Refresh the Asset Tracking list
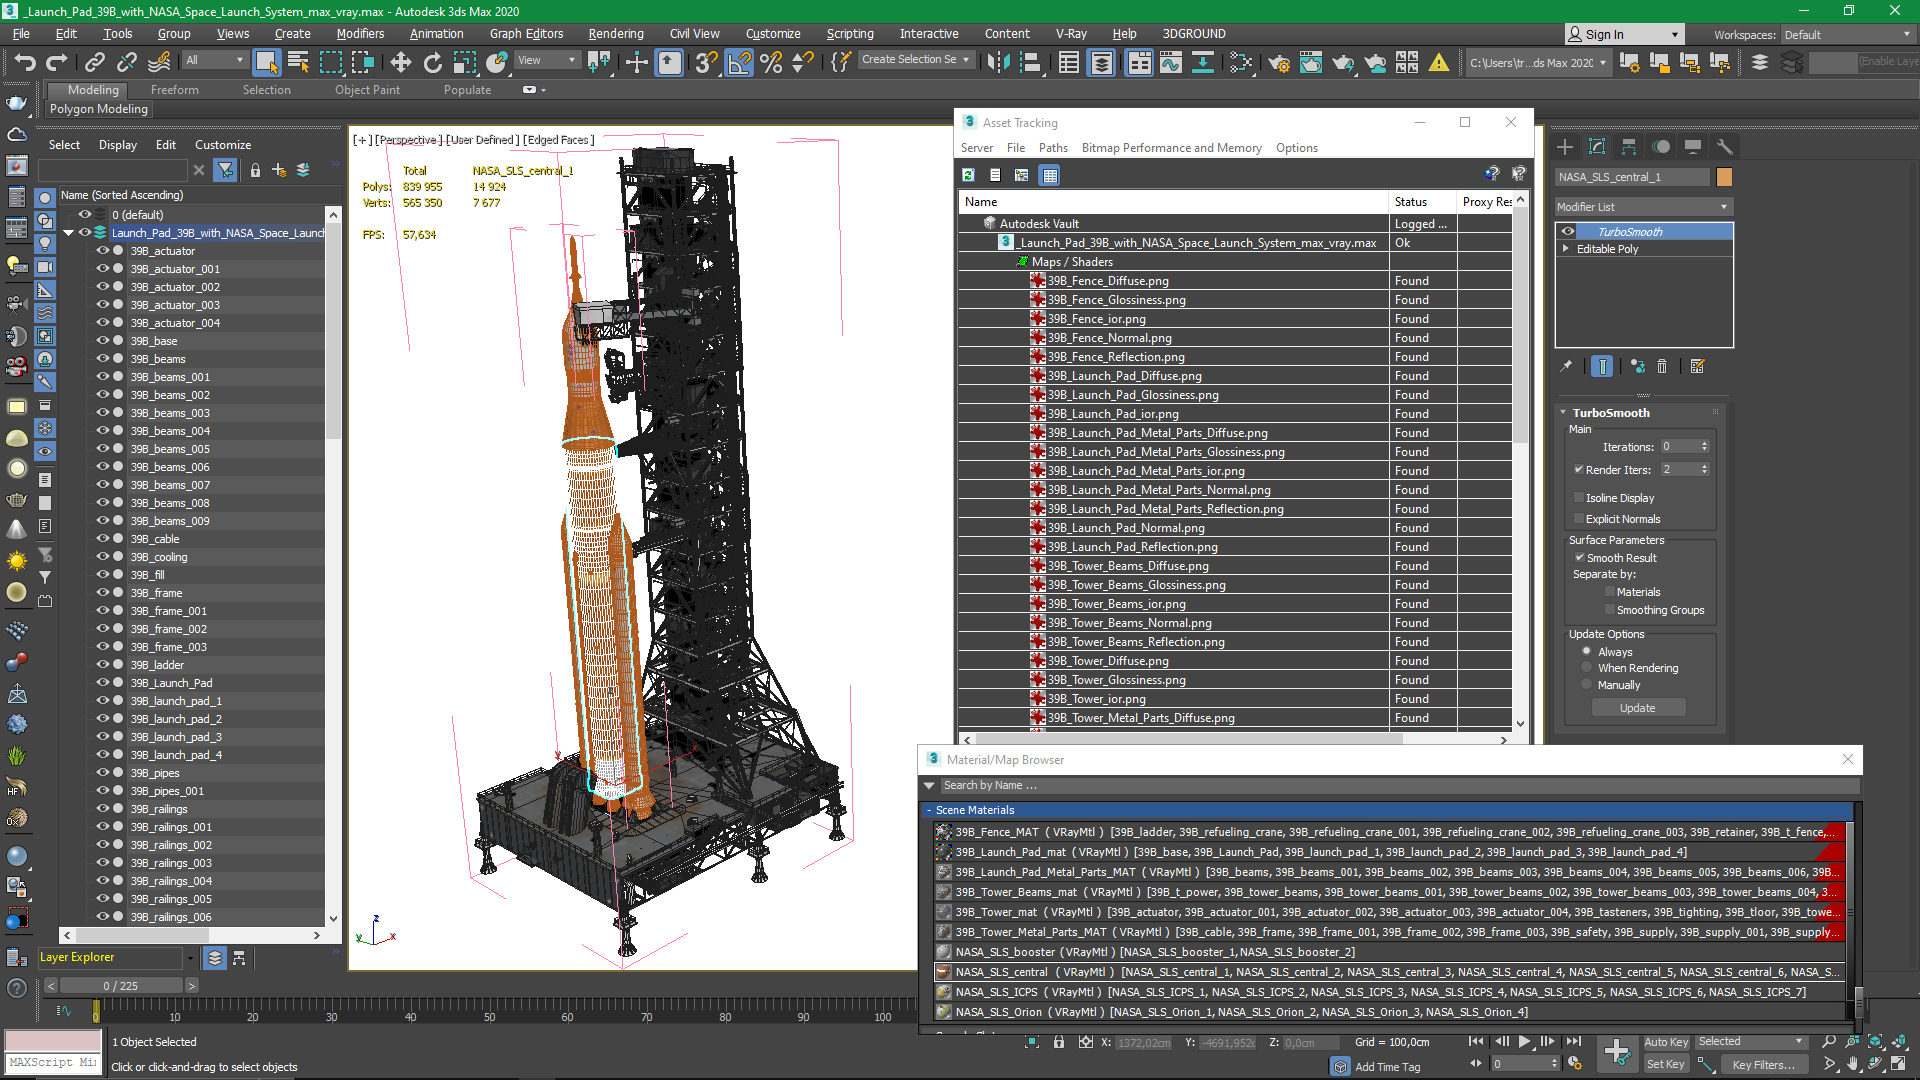The height and width of the screenshot is (1080, 1920). tap(968, 175)
